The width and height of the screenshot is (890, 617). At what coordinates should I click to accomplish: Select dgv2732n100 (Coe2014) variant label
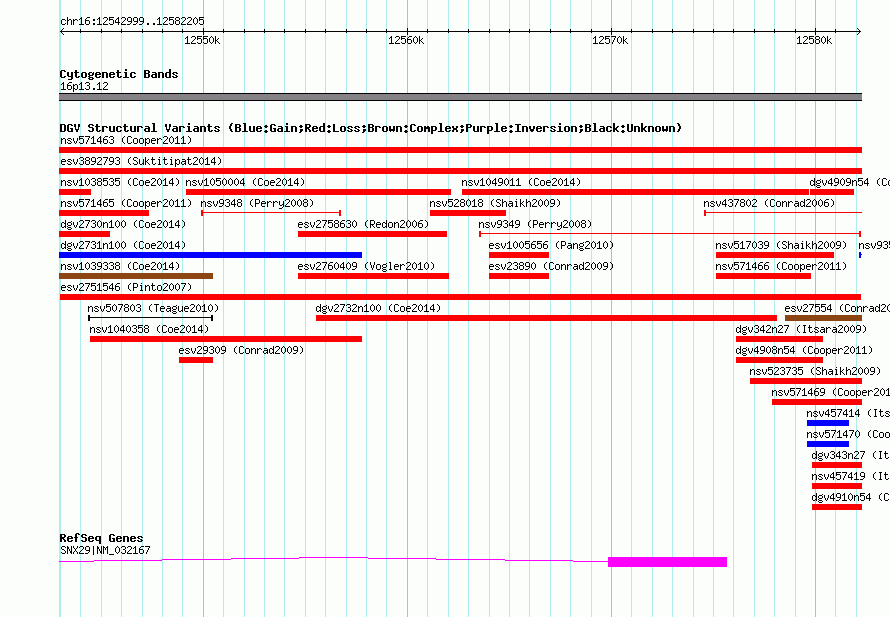pyautogui.click(x=378, y=308)
